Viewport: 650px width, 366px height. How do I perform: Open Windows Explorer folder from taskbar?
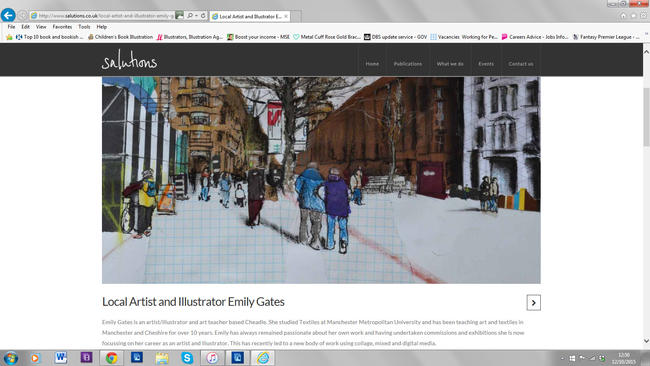(x=162, y=358)
